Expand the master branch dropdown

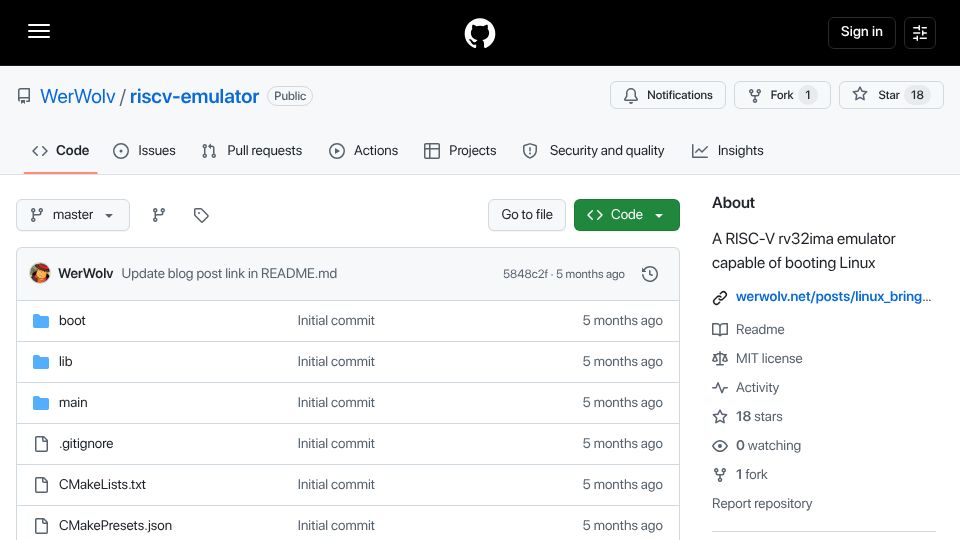tap(73, 215)
